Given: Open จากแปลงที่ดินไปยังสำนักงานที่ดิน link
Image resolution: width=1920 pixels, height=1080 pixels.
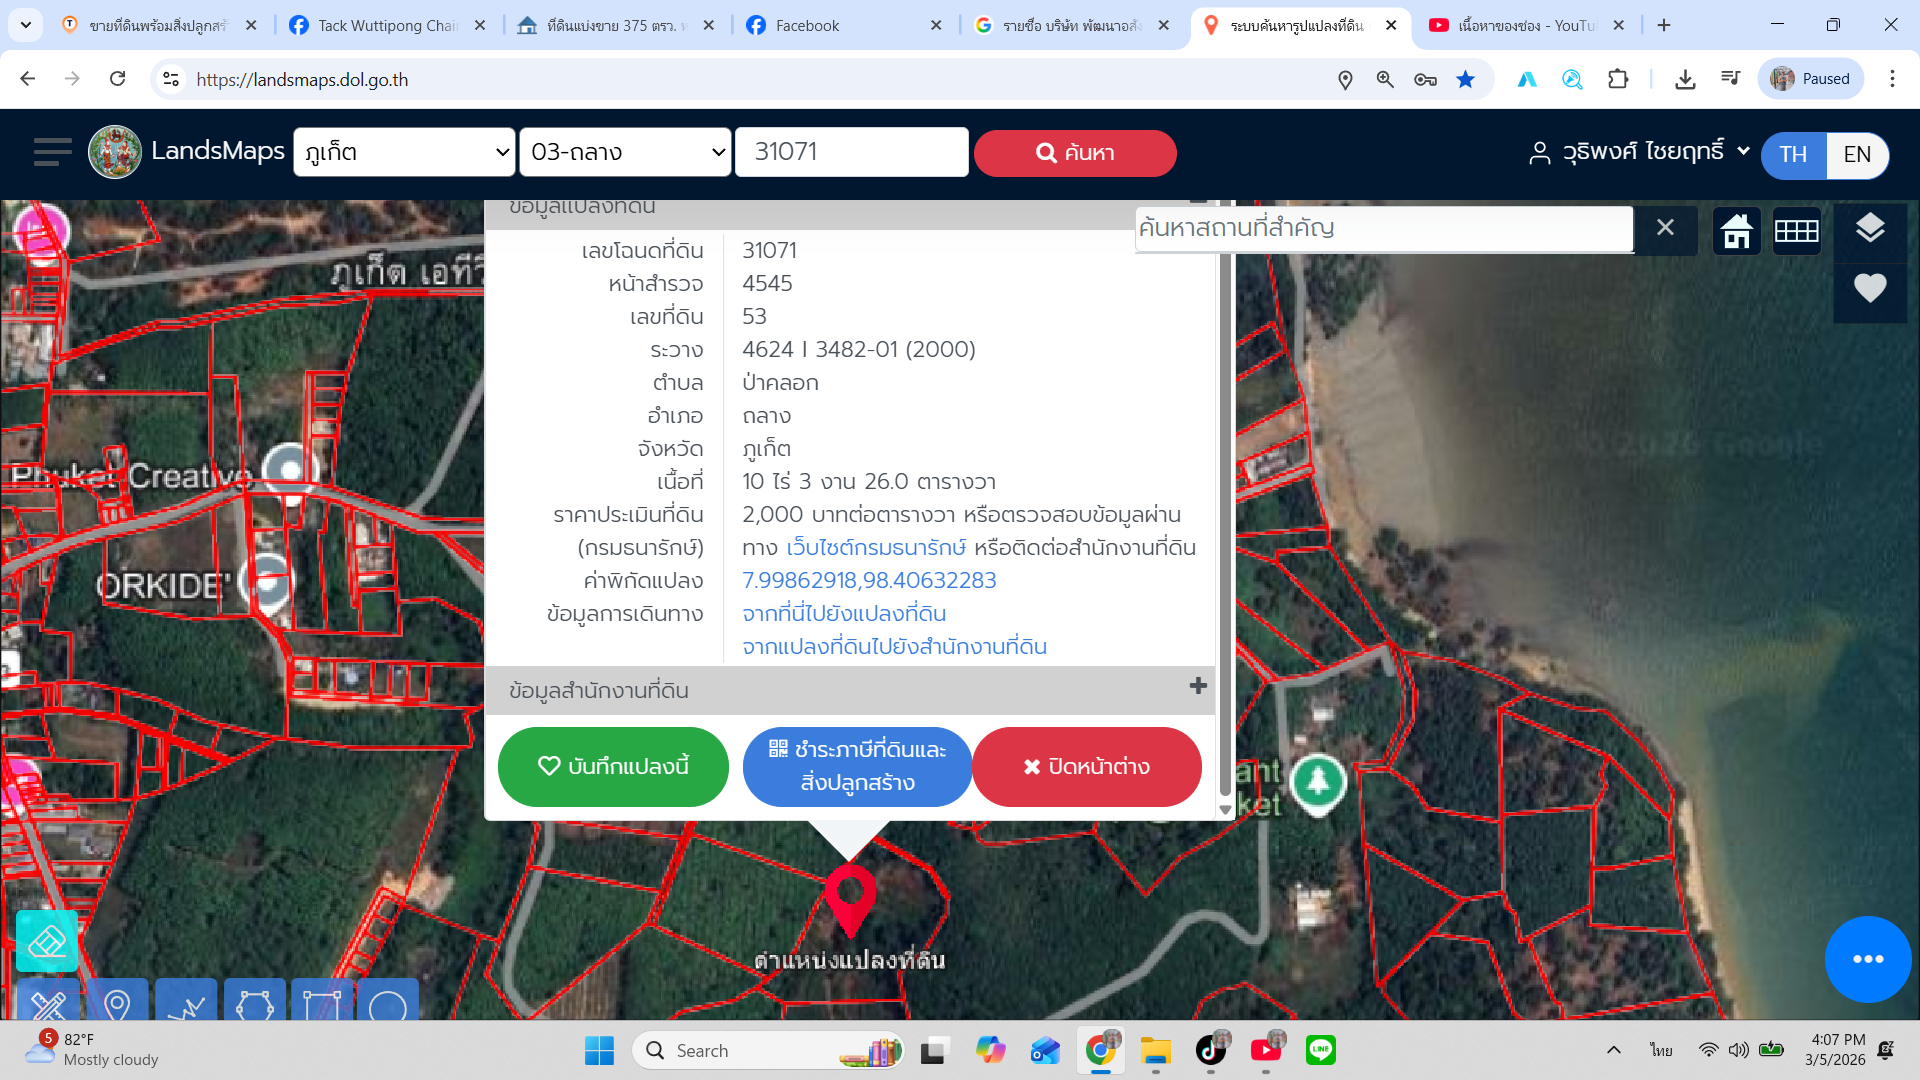Looking at the screenshot, I should pyautogui.click(x=894, y=647).
